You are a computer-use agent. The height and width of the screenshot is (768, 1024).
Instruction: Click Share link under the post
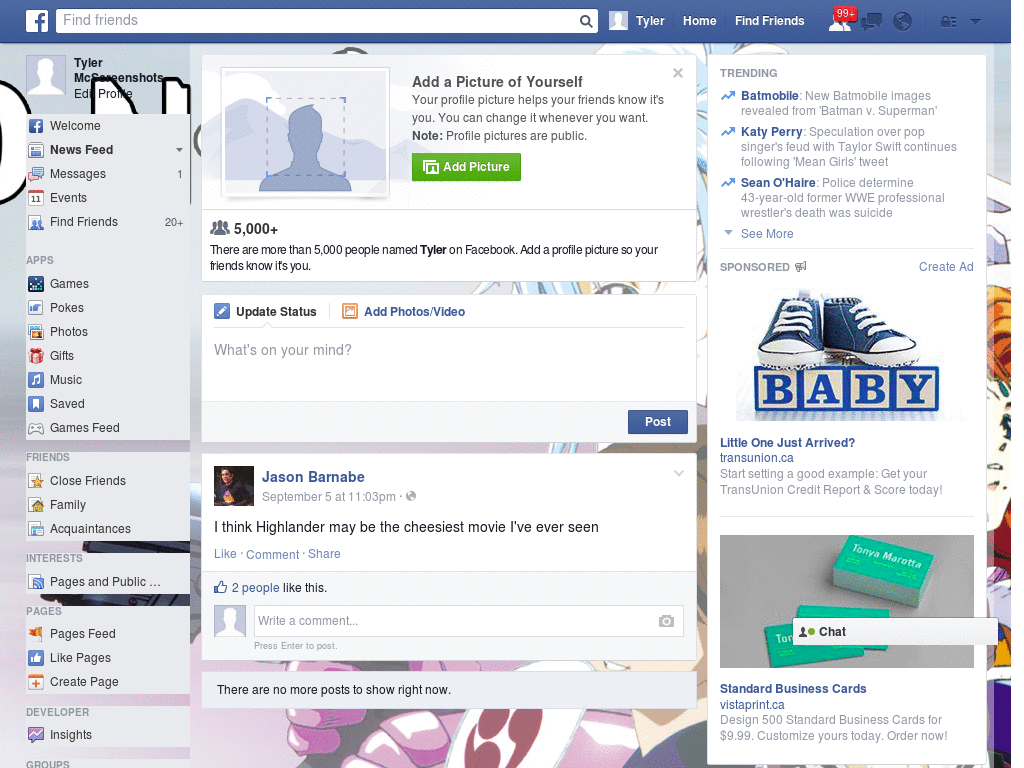(x=324, y=554)
